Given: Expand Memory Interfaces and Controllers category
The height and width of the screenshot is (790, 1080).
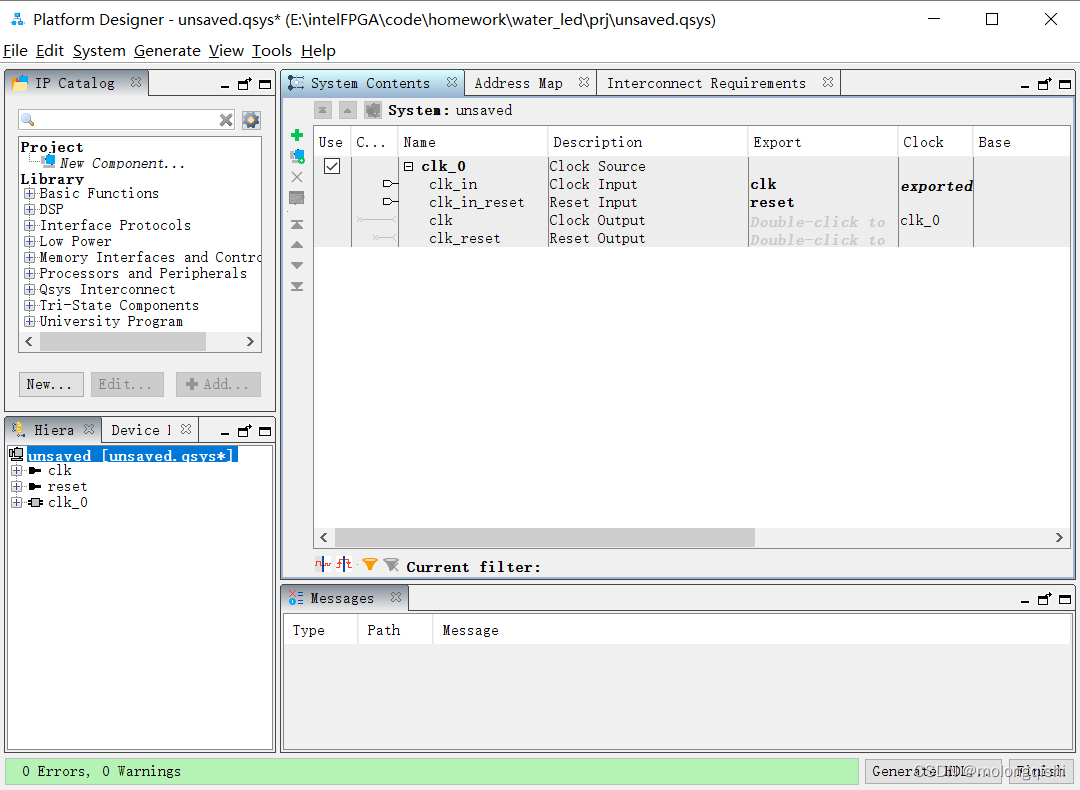Looking at the screenshot, I should tap(29, 258).
